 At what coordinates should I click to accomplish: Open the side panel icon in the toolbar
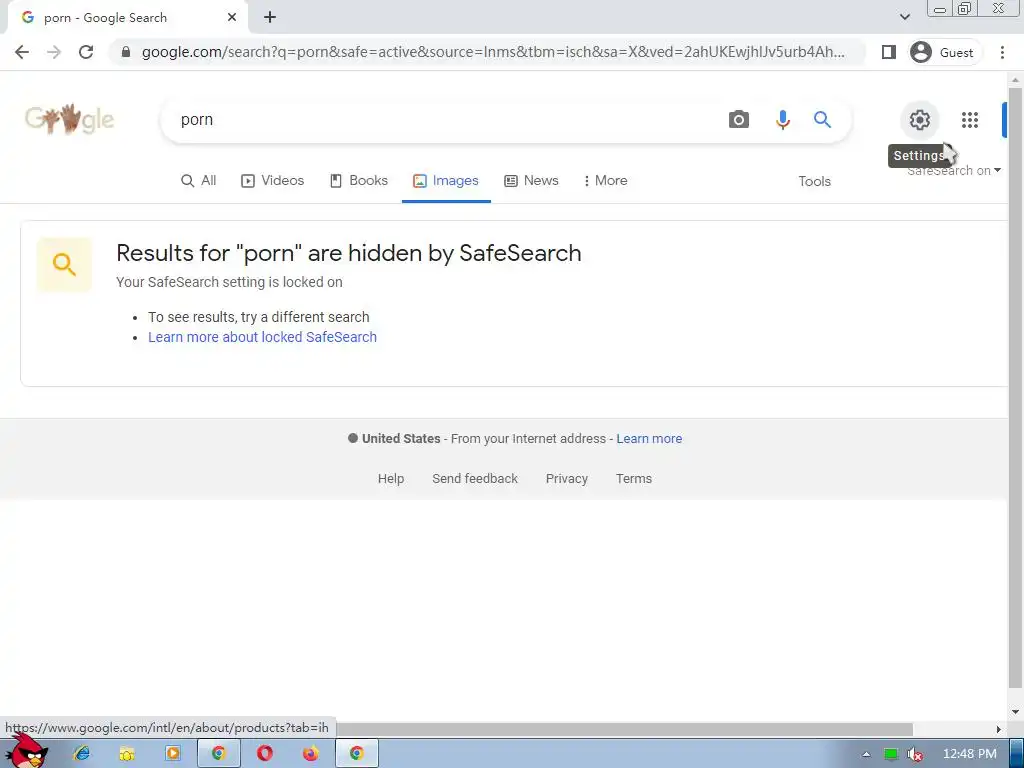[888, 52]
